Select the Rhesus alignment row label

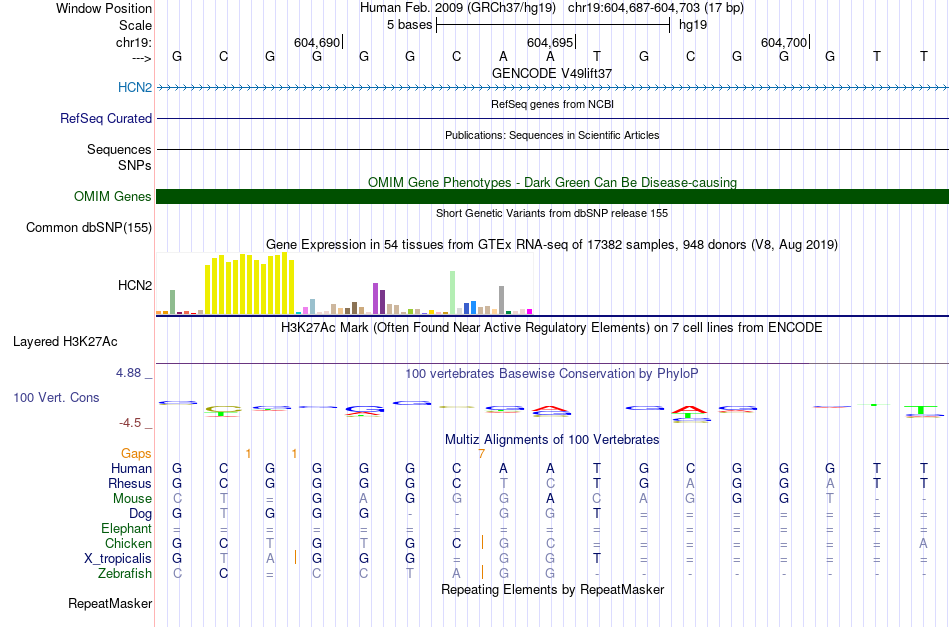pos(130,483)
